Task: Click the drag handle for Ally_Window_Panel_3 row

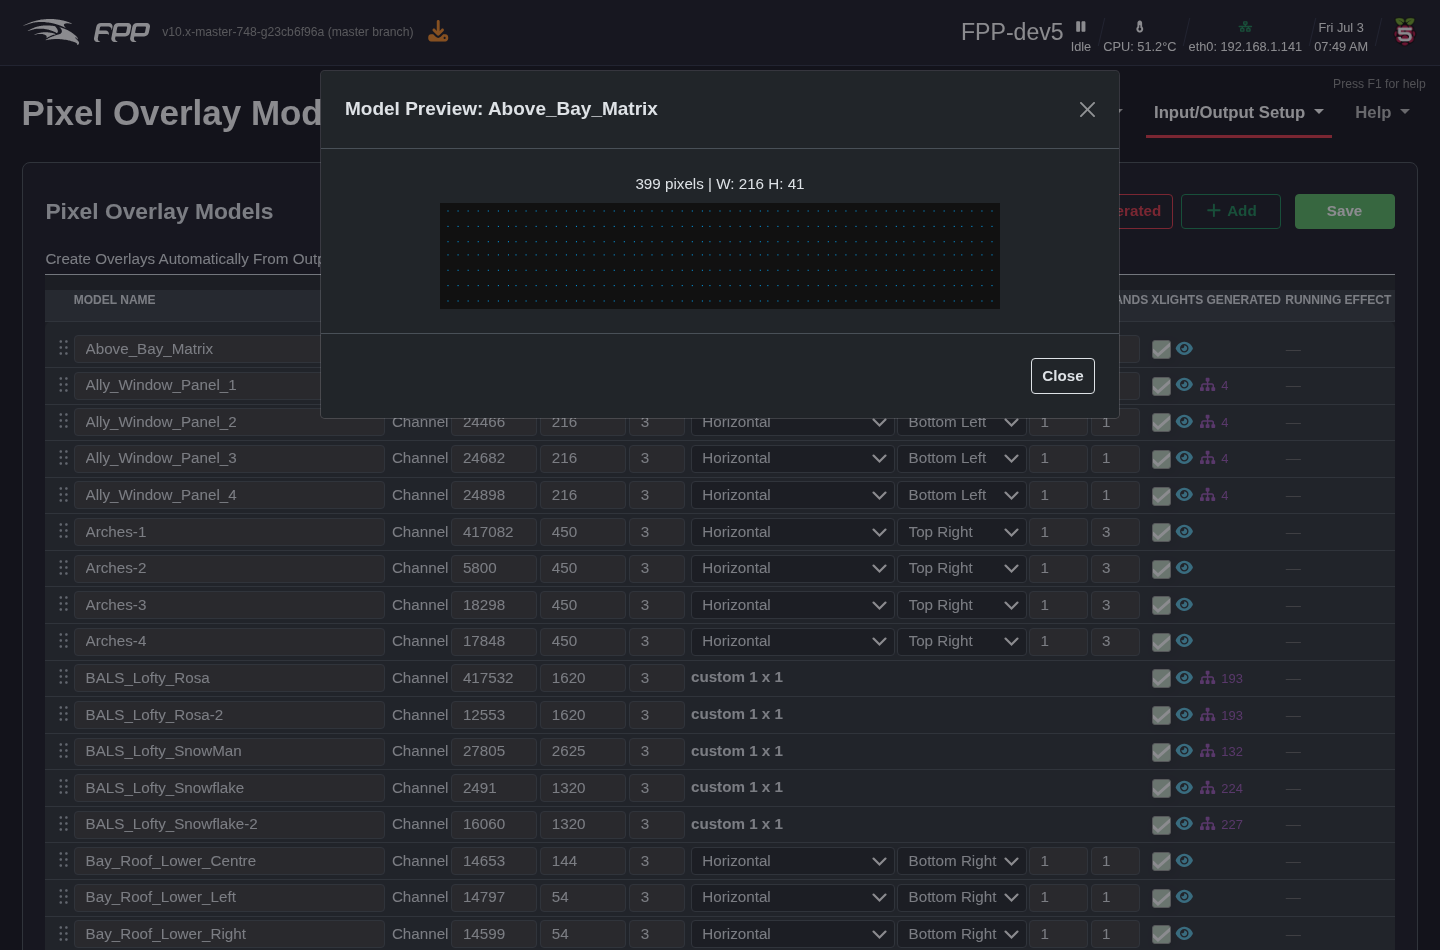Action: [x=63, y=458]
